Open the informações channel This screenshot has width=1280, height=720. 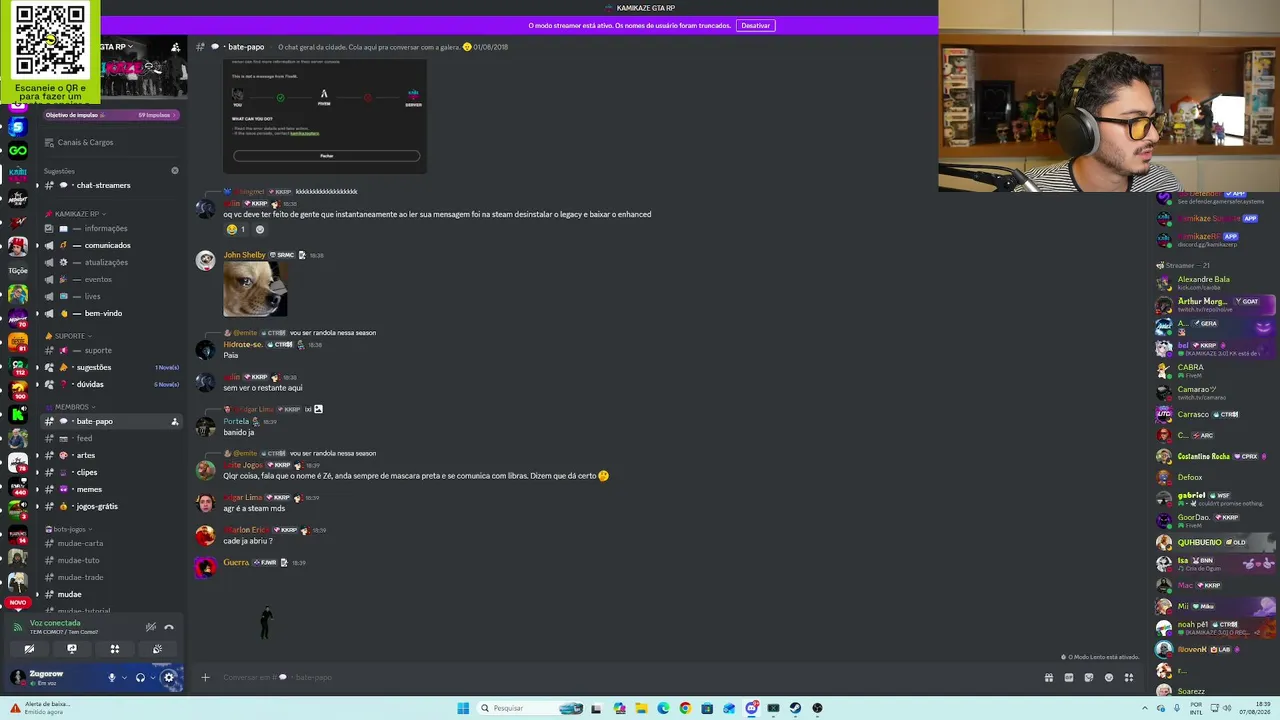click(x=110, y=228)
